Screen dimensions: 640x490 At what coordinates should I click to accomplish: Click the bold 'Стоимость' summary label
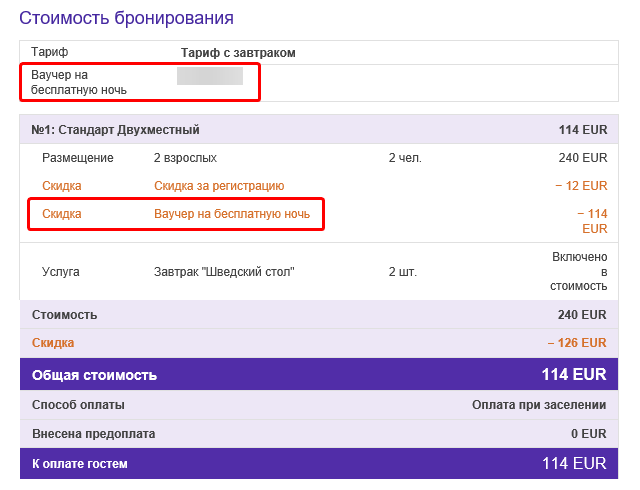tap(64, 315)
